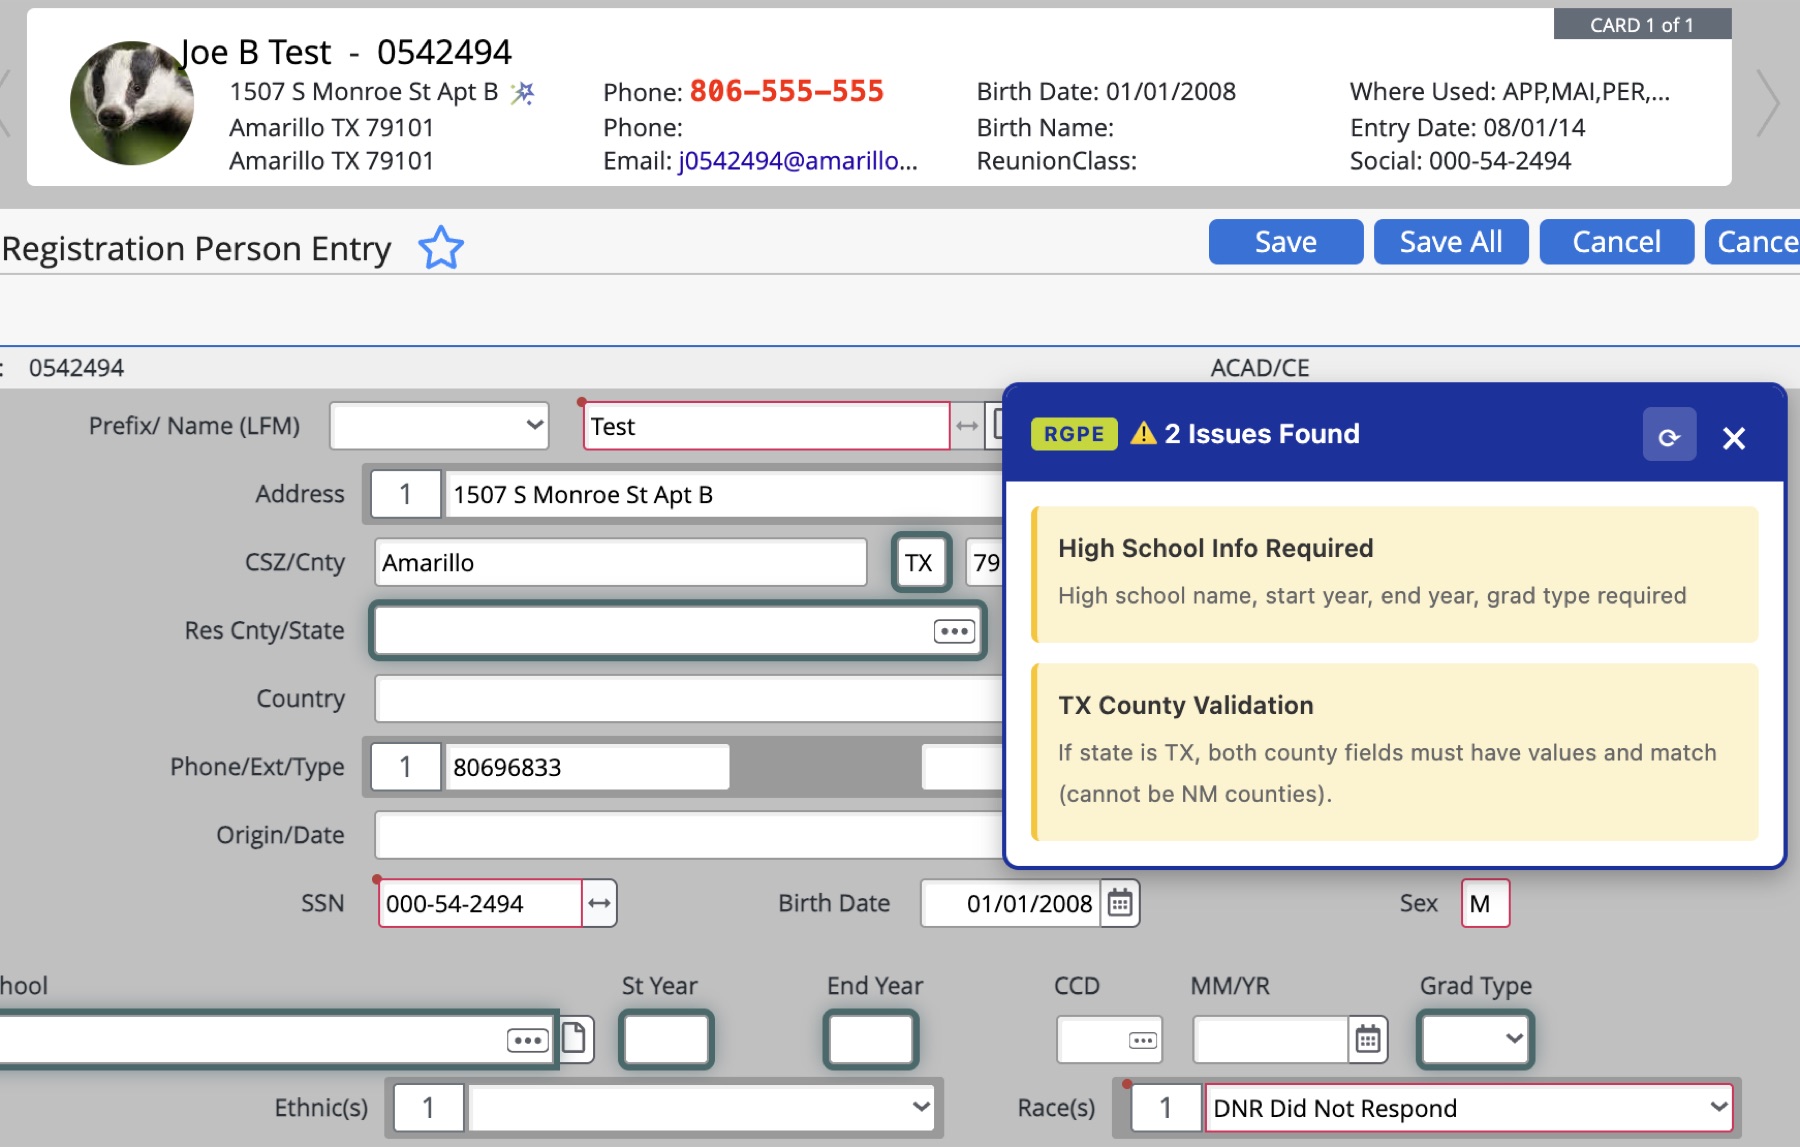Click the Social: 000-54-2494 text
The width and height of the screenshot is (1800, 1147).
point(1460,161)
